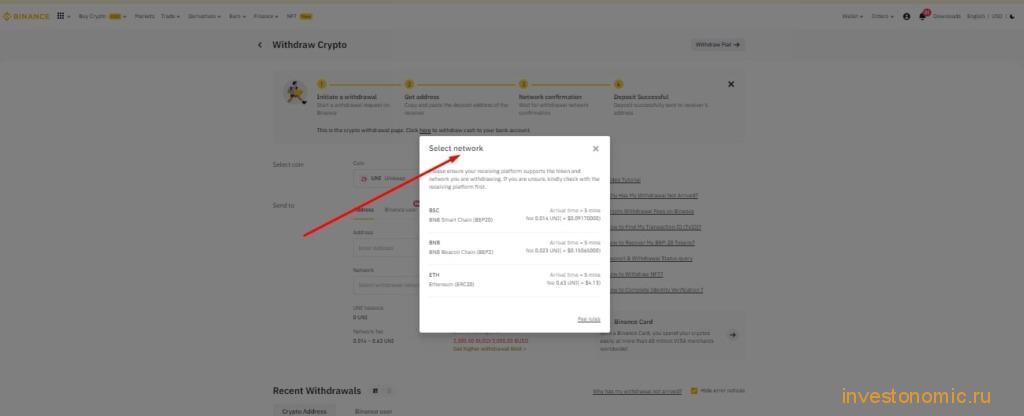The image size is (1024, 416).
Task: Close the Select network dialog
Action: (x=596, y=149)
